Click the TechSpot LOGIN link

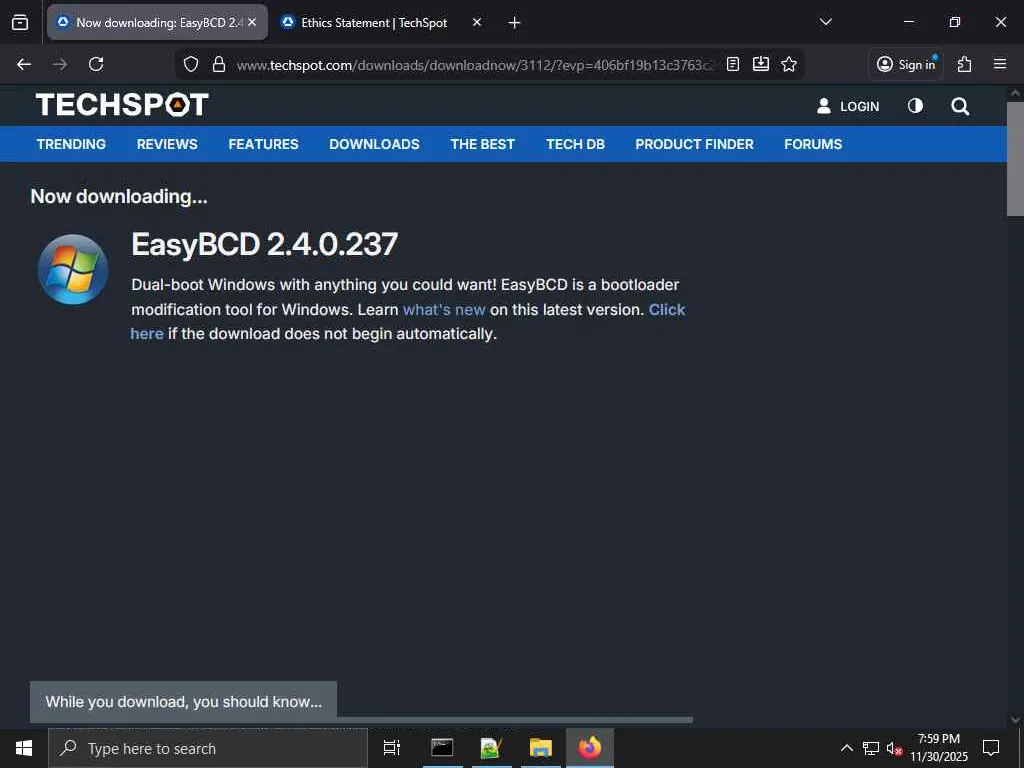tap(848, 106)
